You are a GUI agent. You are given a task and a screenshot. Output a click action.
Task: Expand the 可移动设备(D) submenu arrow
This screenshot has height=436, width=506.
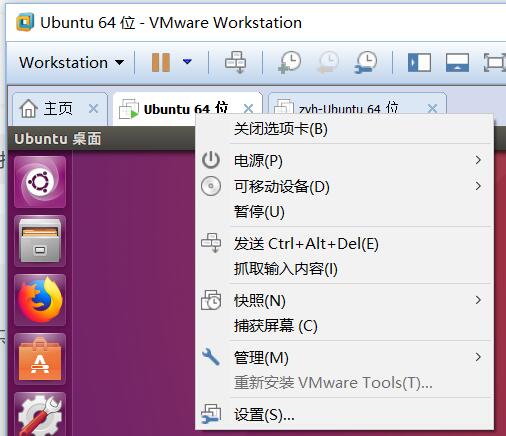click(x=478, y=186)
